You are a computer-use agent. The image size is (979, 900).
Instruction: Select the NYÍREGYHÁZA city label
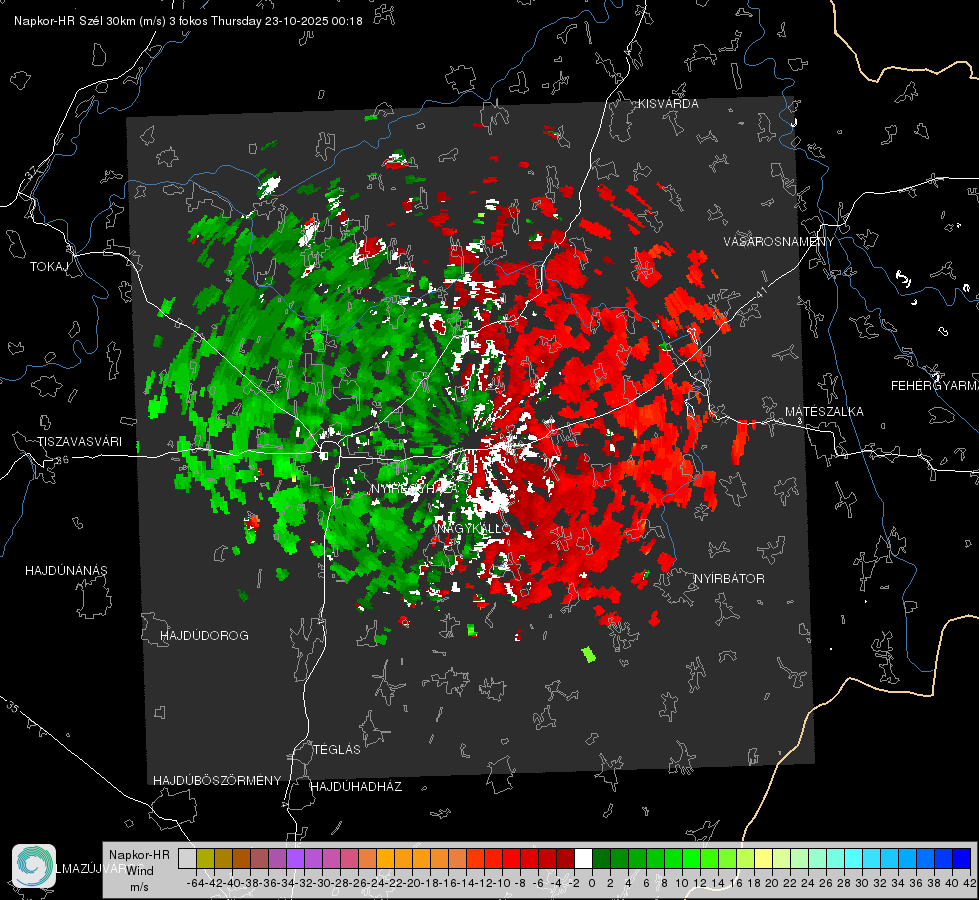pos(413,489)
